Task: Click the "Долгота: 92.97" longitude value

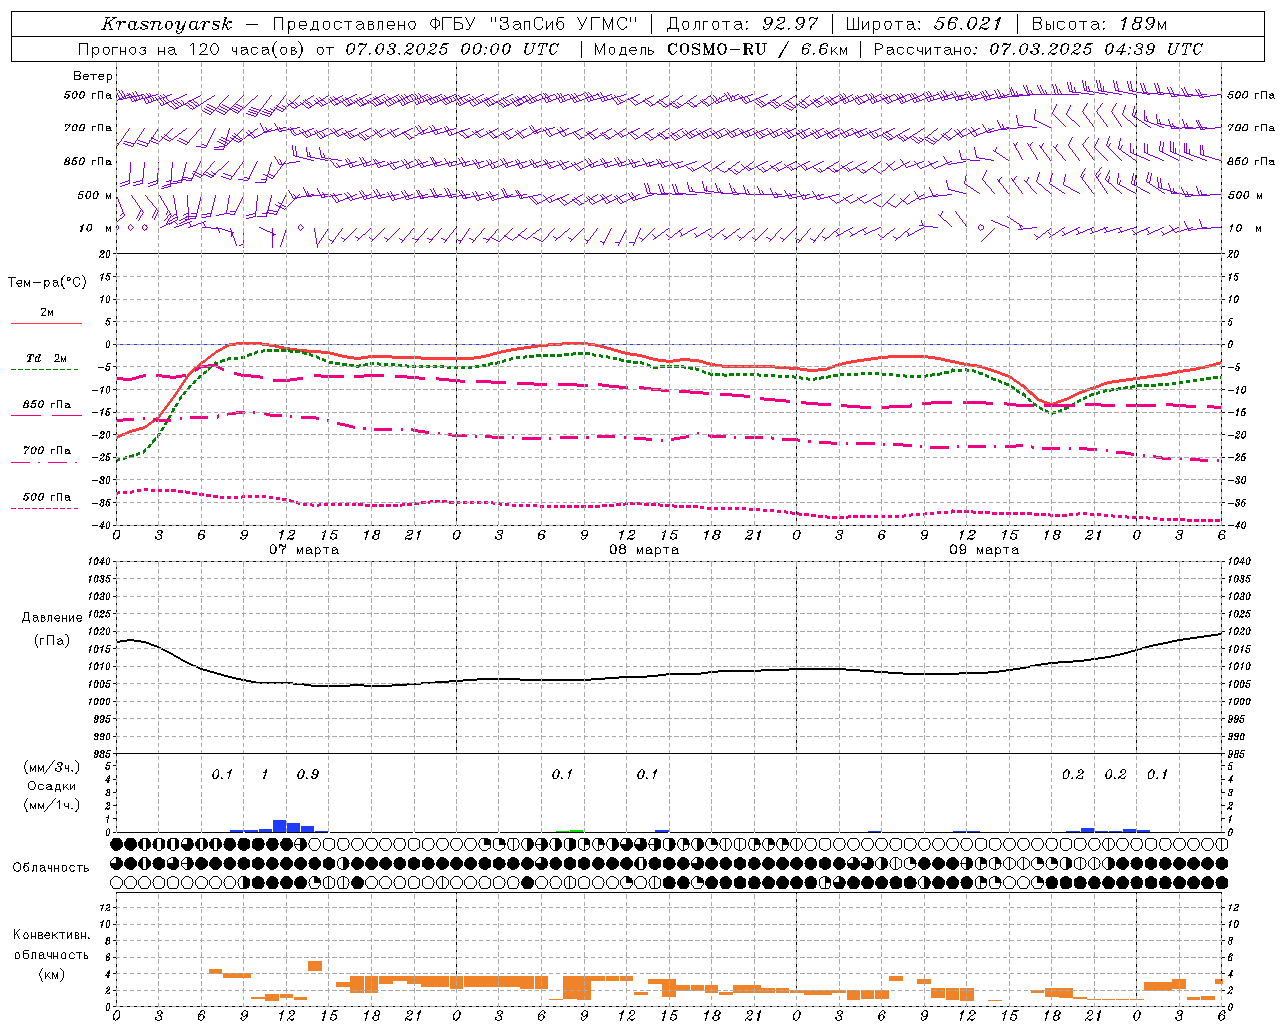Action: tap(741, 24)
